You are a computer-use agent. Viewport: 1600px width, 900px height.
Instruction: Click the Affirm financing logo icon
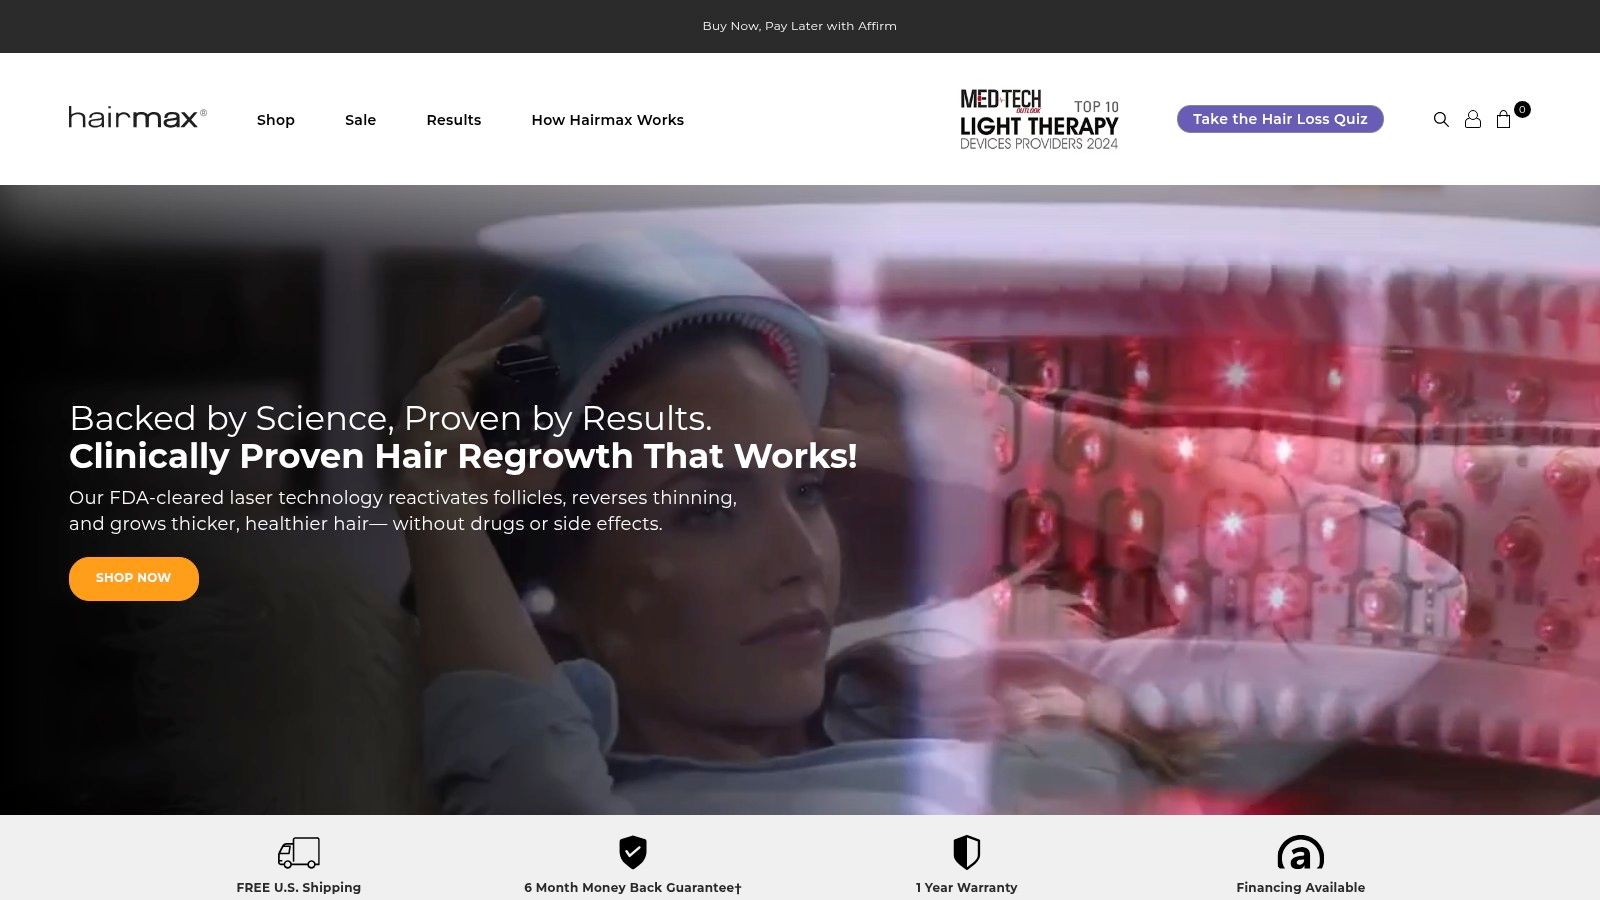tap(1300, 853)
